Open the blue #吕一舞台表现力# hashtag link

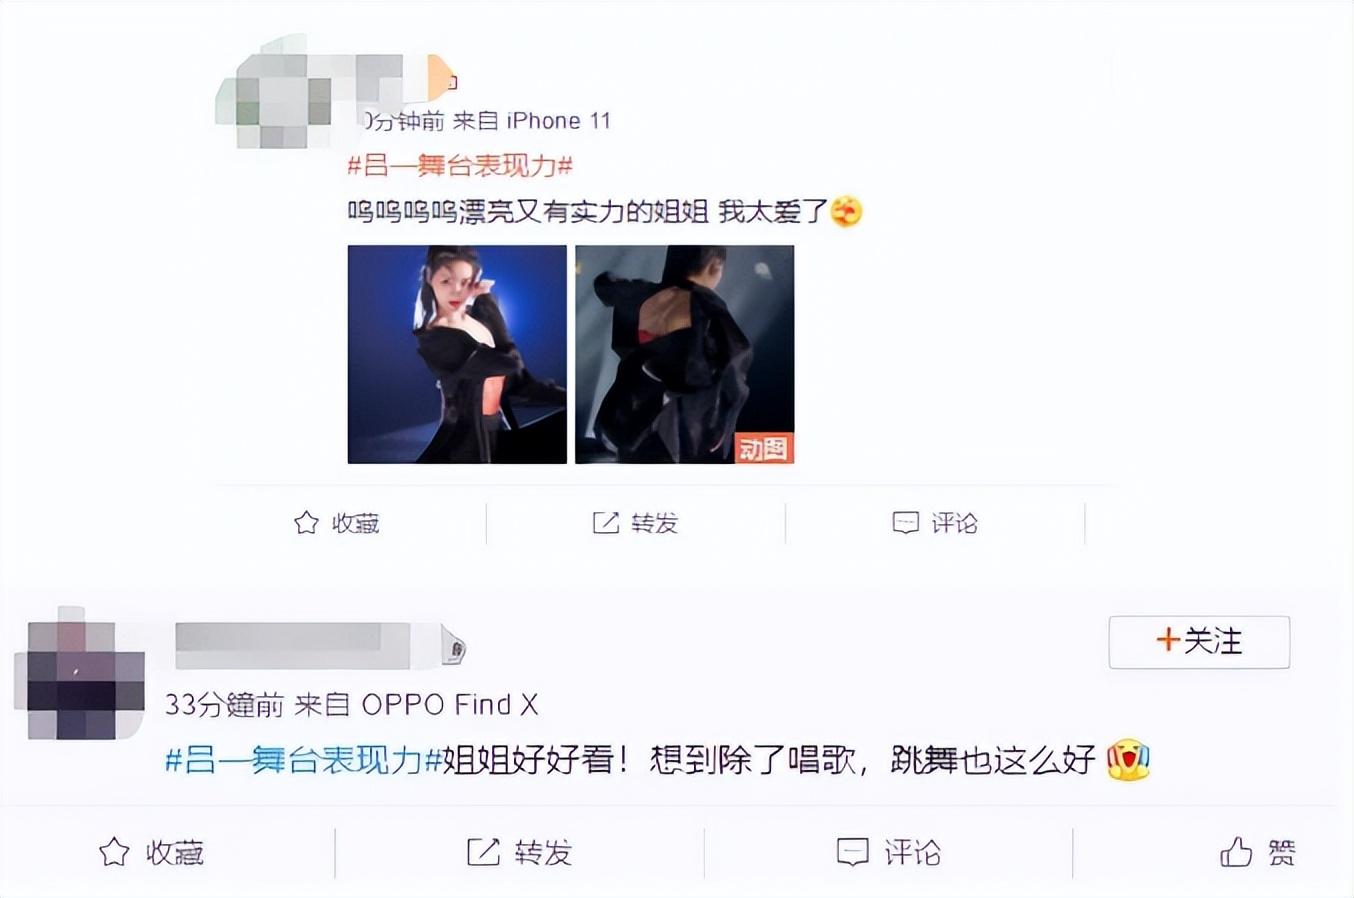(x=303, y=760)
